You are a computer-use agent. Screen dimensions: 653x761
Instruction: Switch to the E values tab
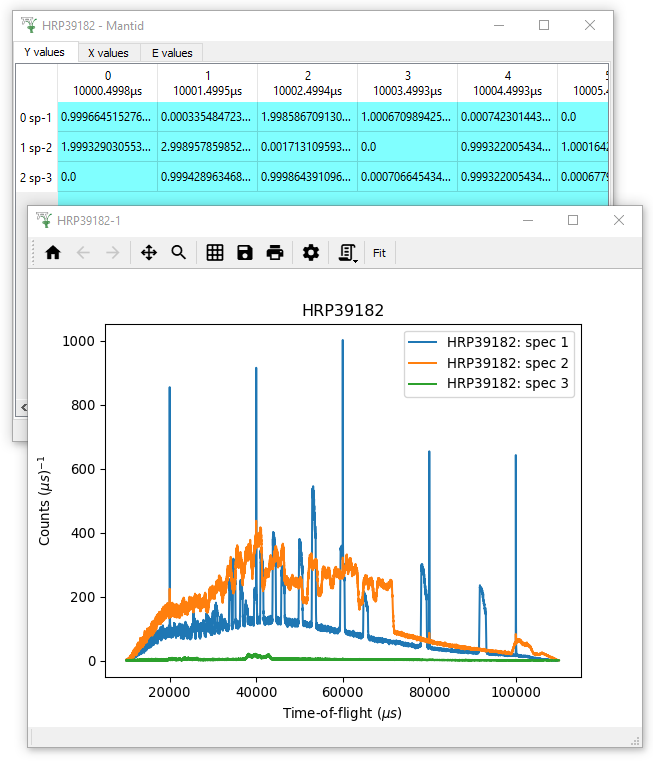pos(172,53)
